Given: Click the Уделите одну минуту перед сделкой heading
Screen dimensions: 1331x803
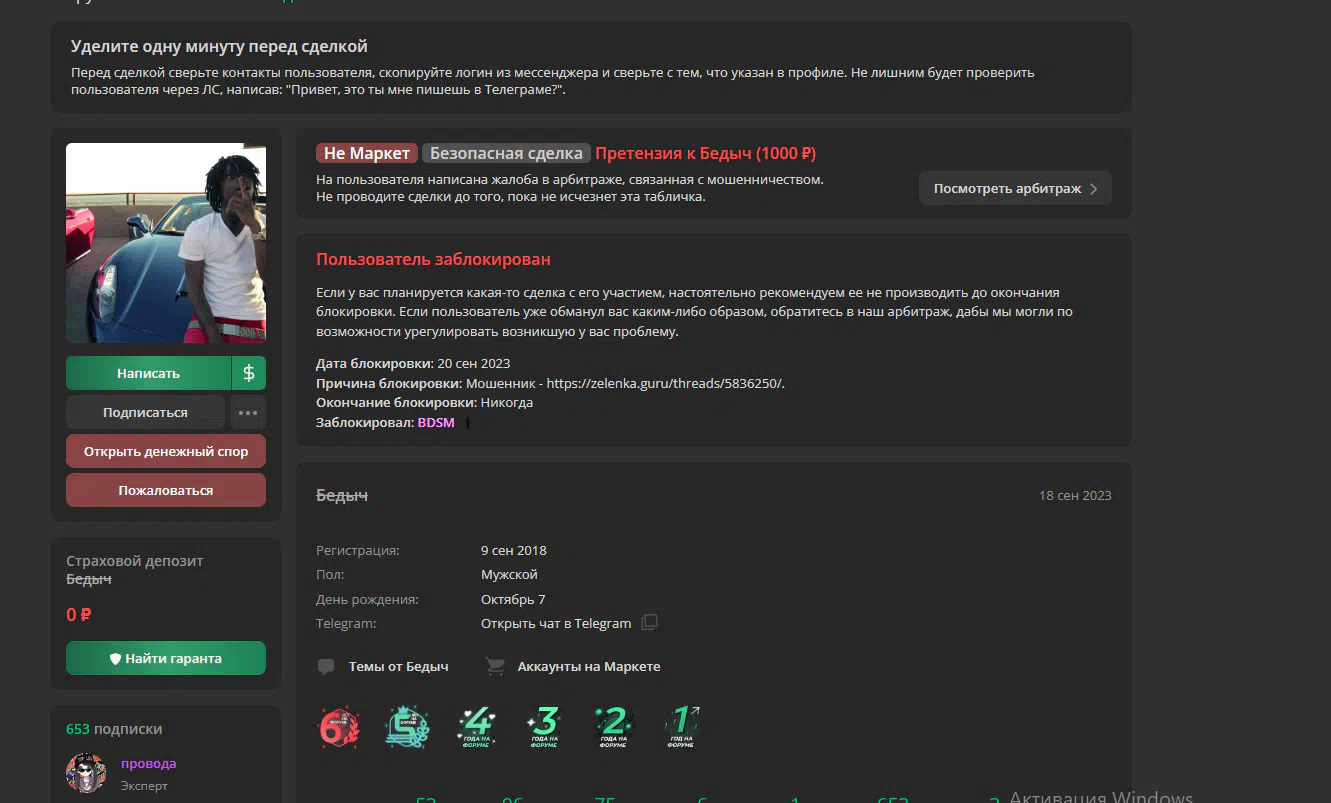Looking at the screenshot, I should [x=220, y=46].
